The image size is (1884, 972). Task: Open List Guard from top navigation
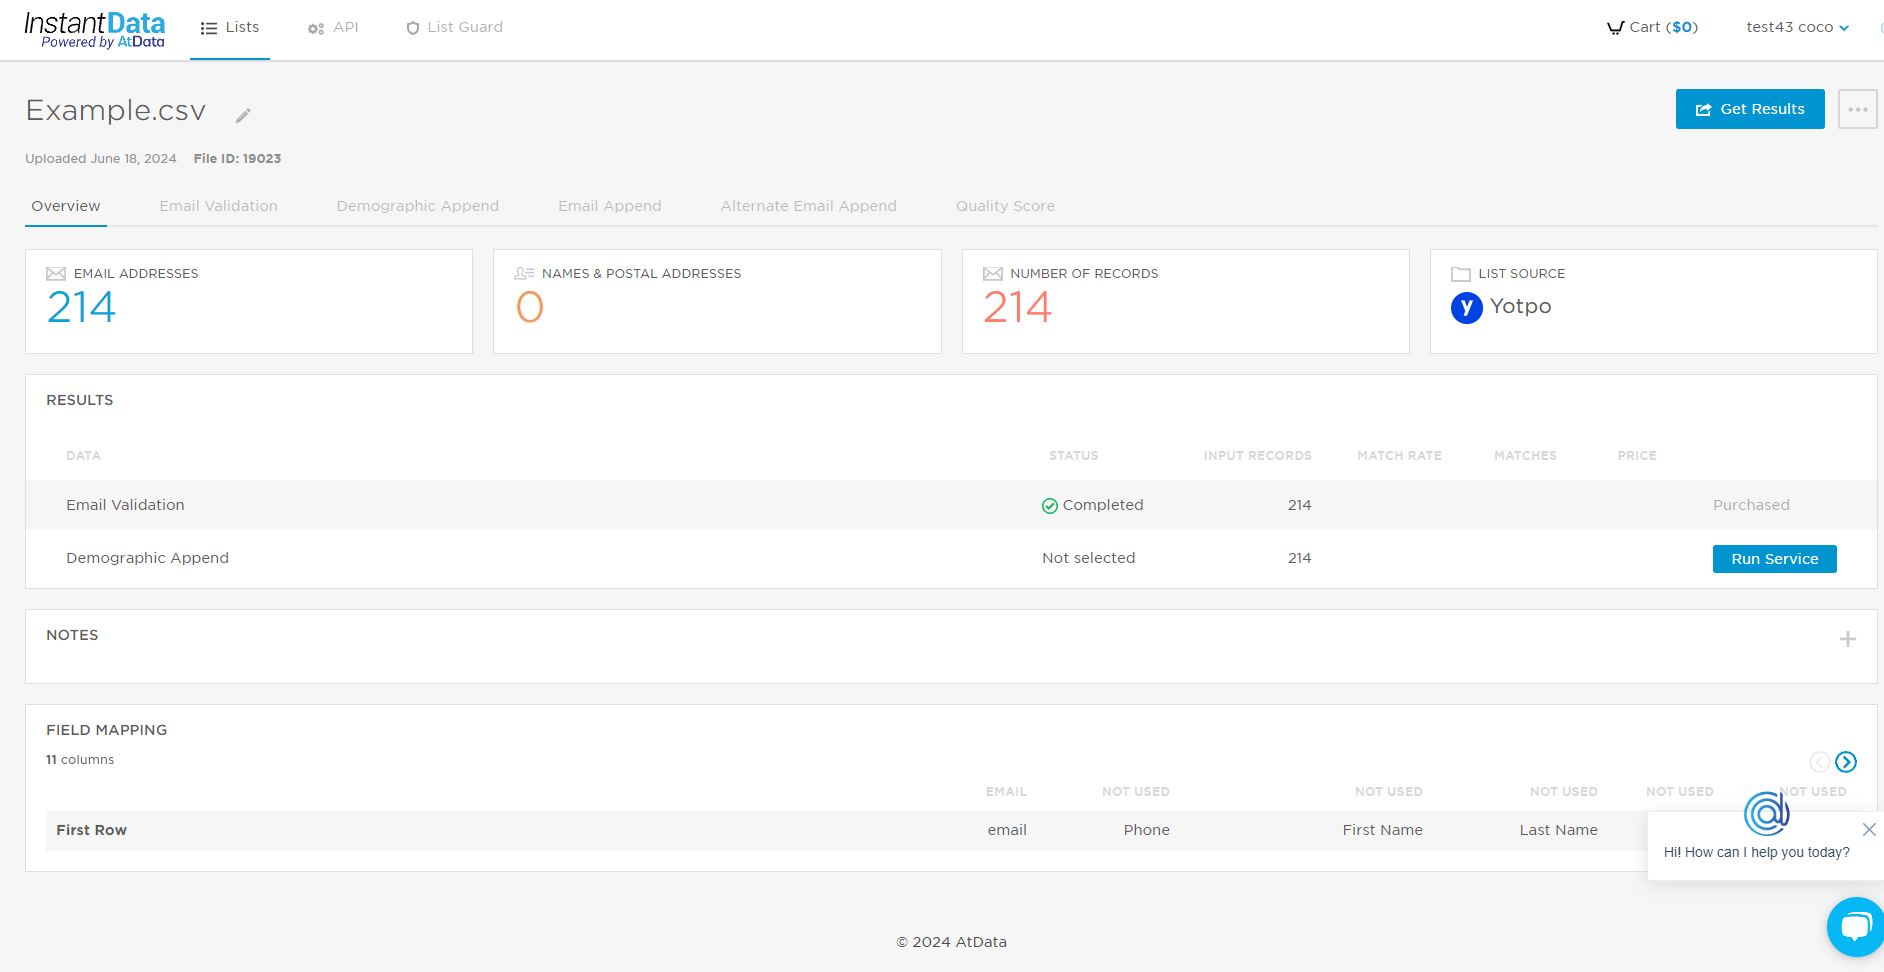click(x=455, y=28)
